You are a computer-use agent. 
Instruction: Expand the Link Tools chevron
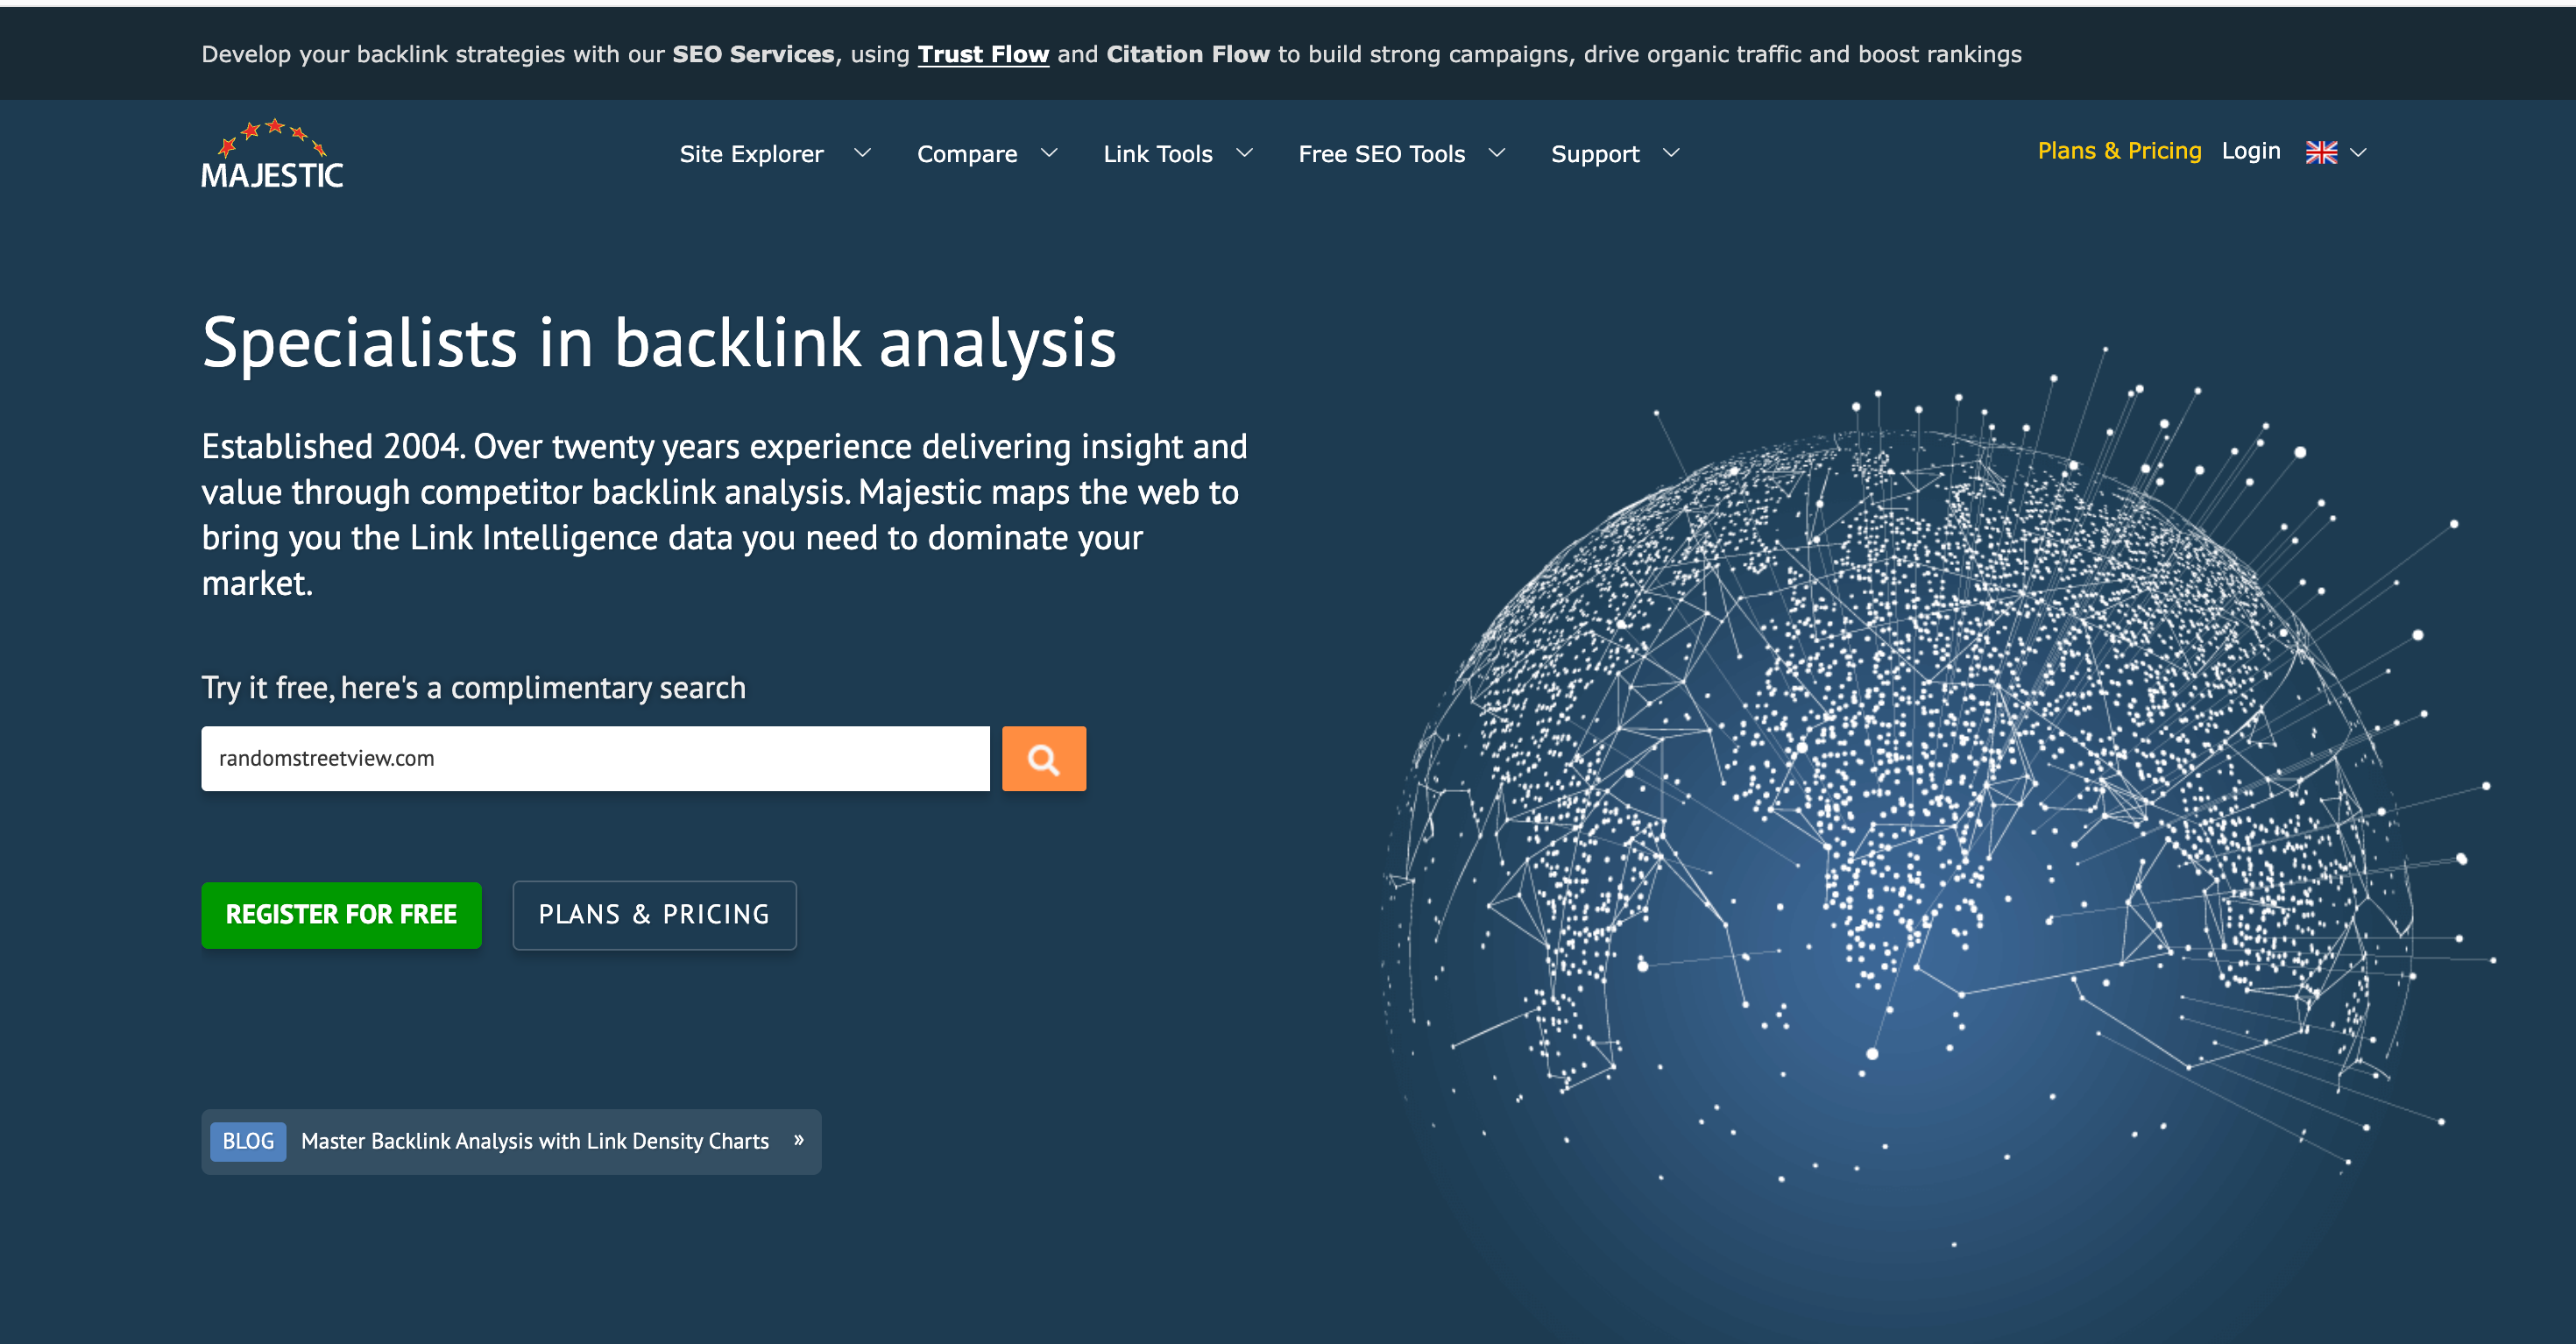(1244, 153)
